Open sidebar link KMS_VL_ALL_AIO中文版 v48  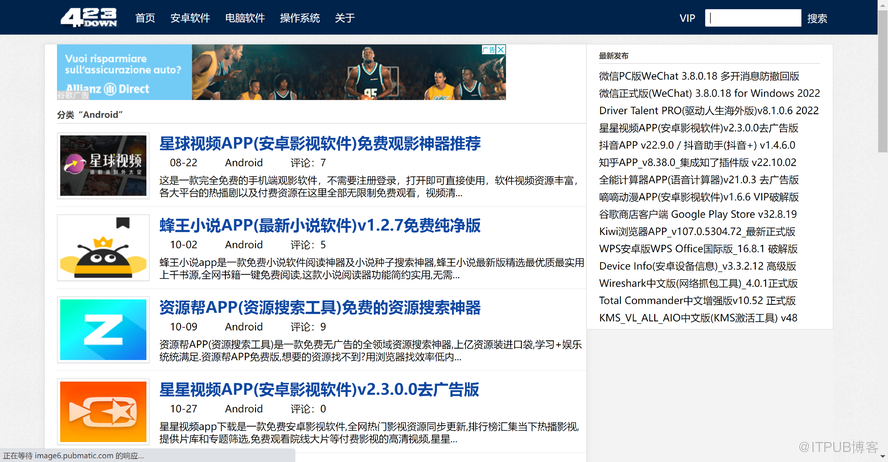pos(698,318)
